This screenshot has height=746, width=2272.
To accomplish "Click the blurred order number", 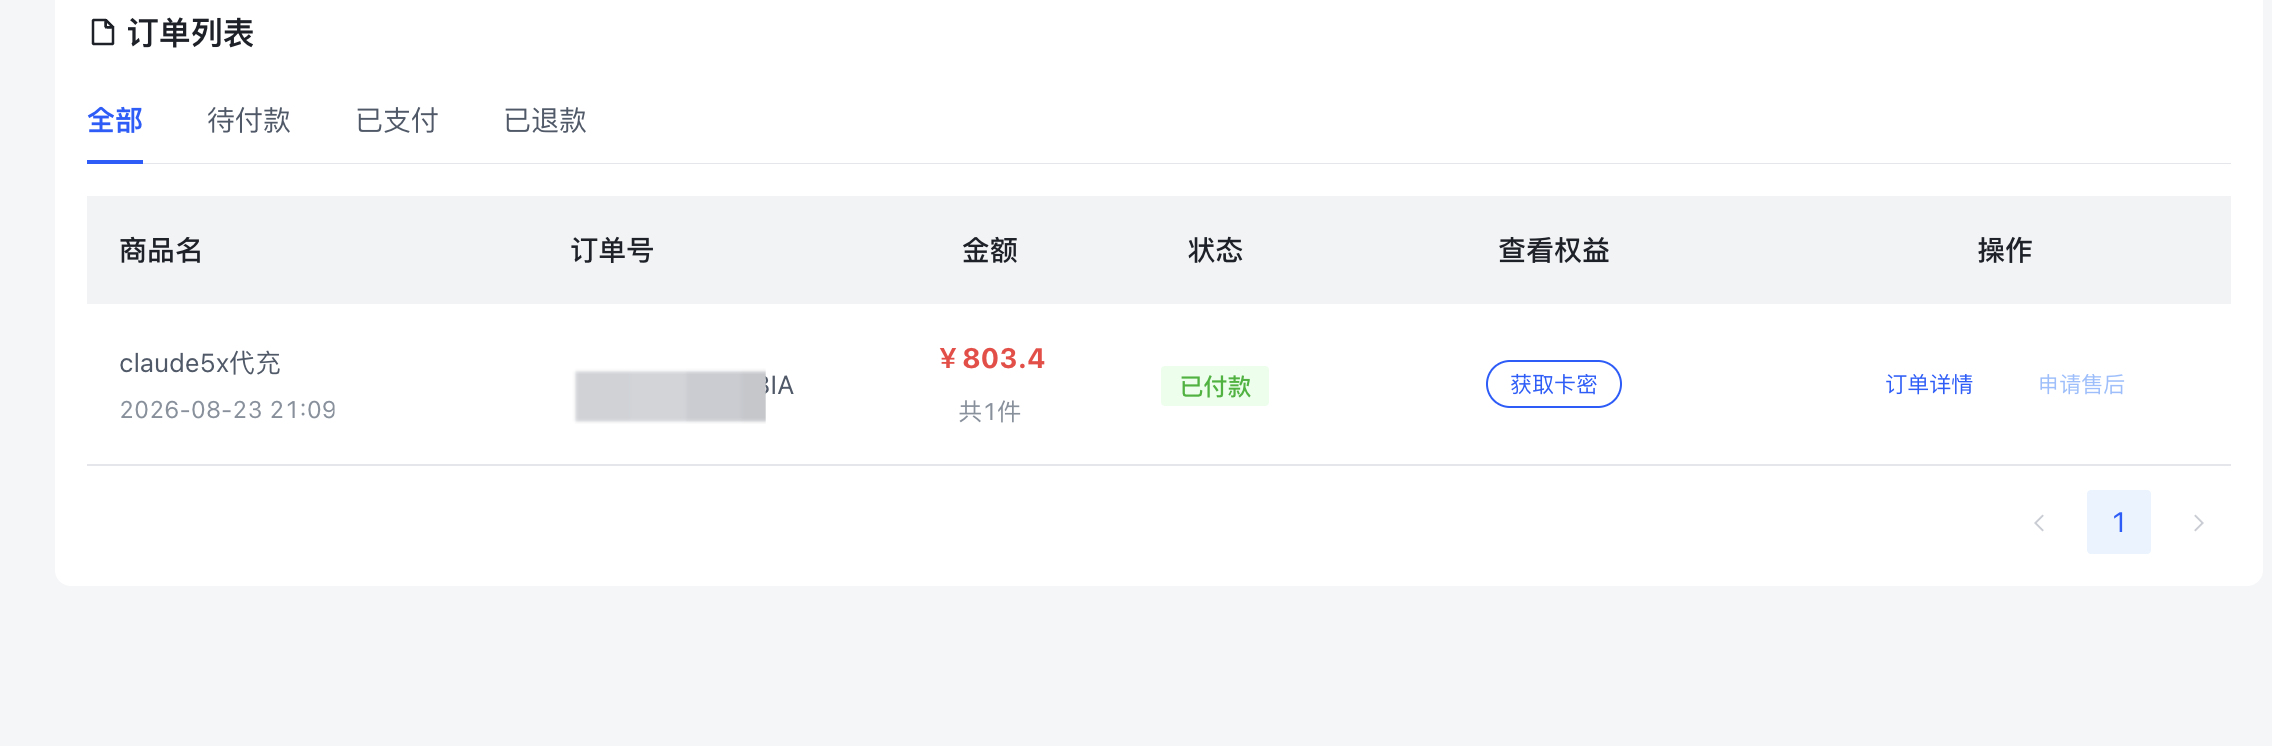I will 684,395.
